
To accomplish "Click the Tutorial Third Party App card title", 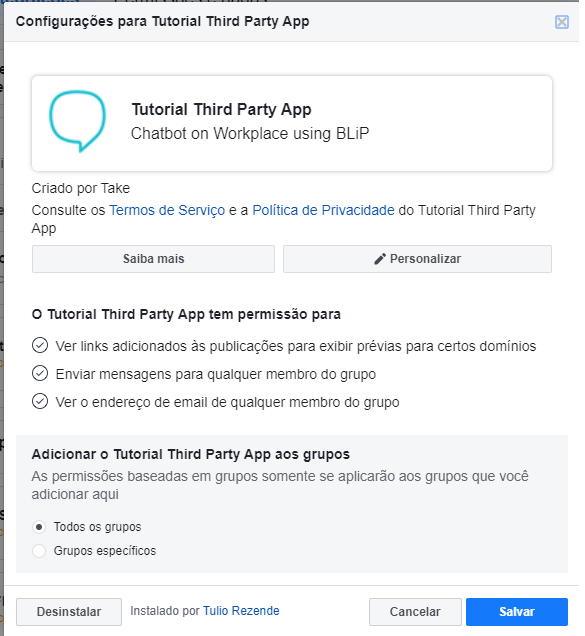I will point(222,110).
